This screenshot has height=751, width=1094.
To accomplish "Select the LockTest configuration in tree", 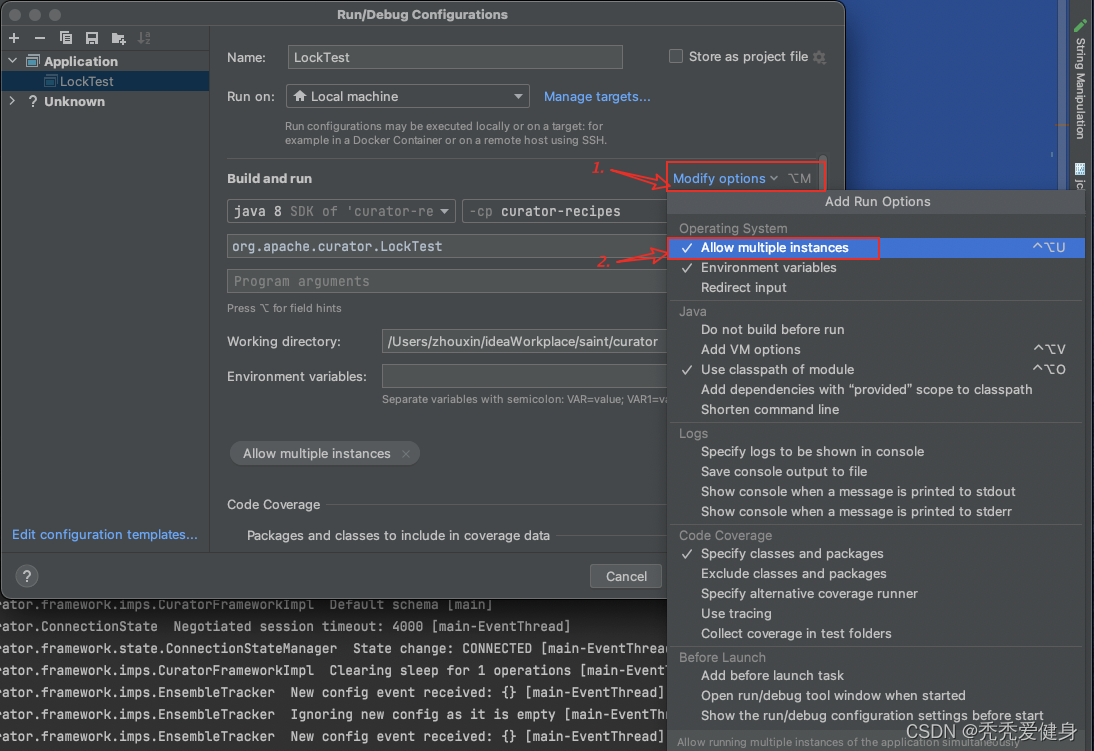I will coord(105,81).
